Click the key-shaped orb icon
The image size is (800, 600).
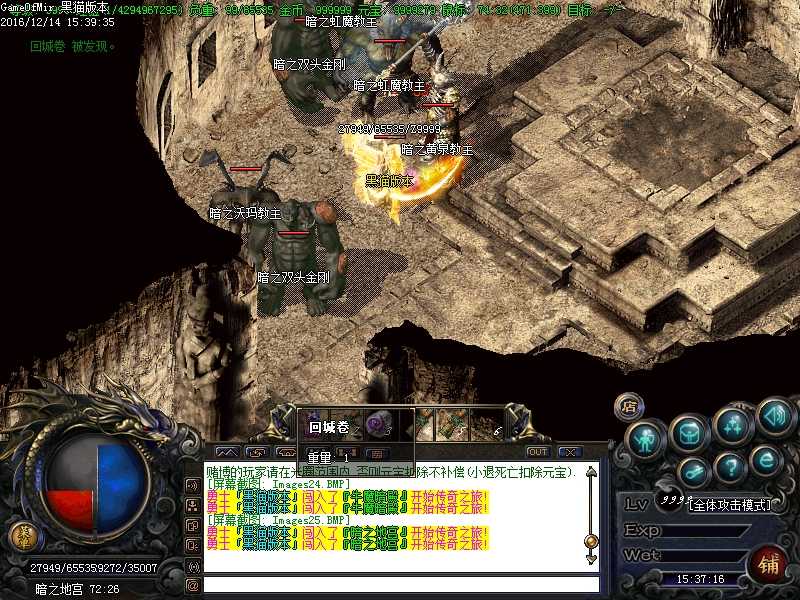pyautogui.click(x=694, y=472)
